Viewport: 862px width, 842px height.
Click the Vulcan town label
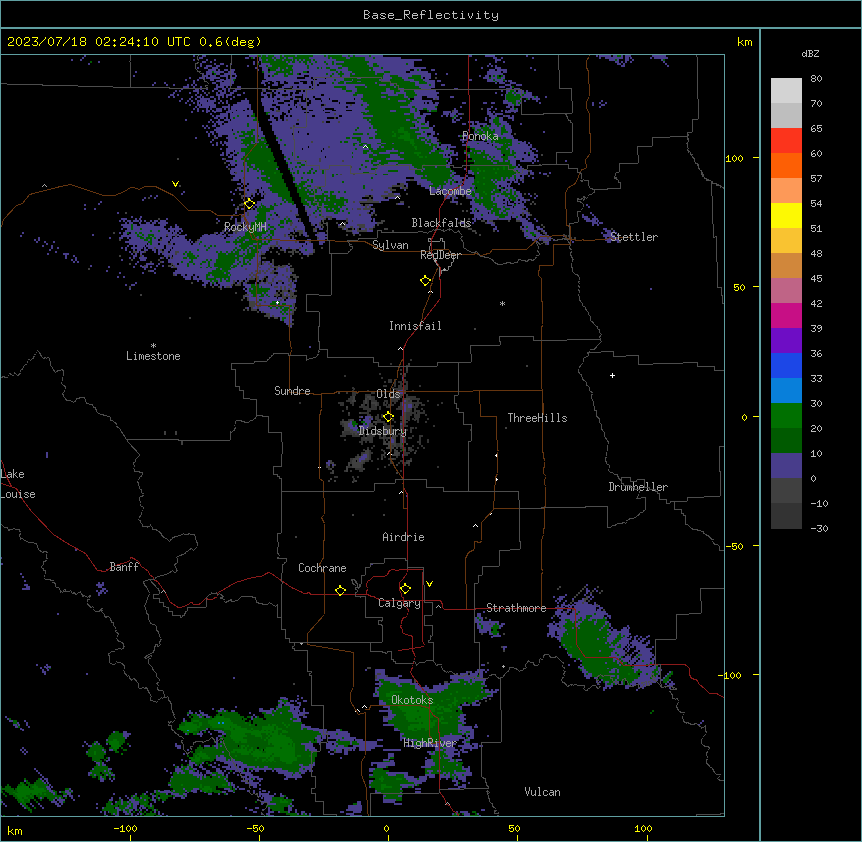point(542,792)
